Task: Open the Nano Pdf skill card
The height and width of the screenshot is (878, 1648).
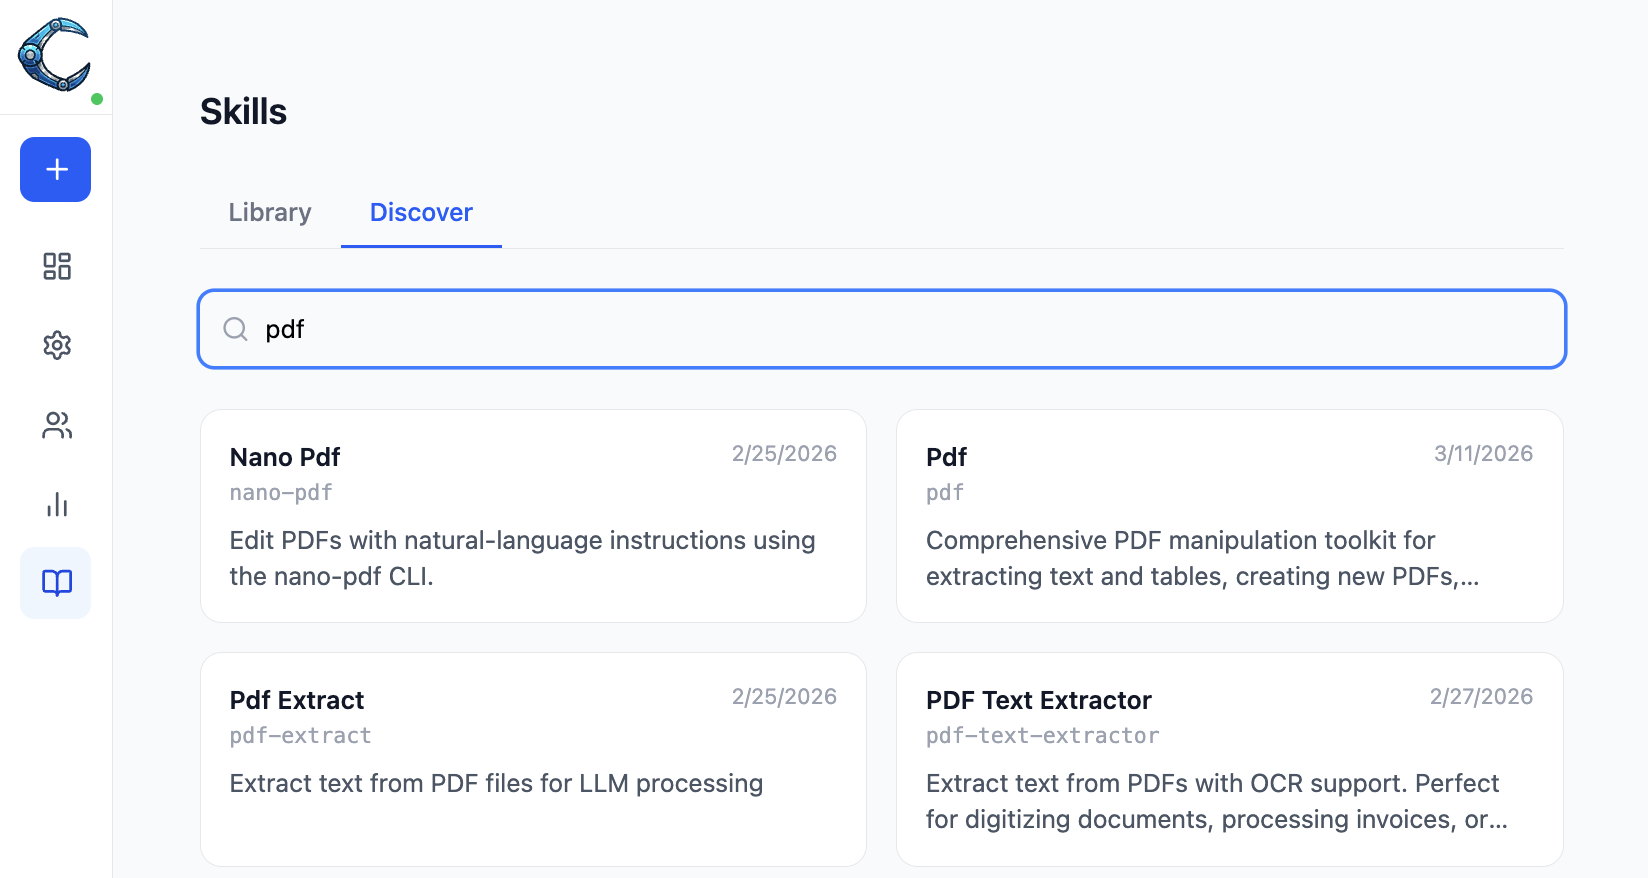Action: [533, 516]
